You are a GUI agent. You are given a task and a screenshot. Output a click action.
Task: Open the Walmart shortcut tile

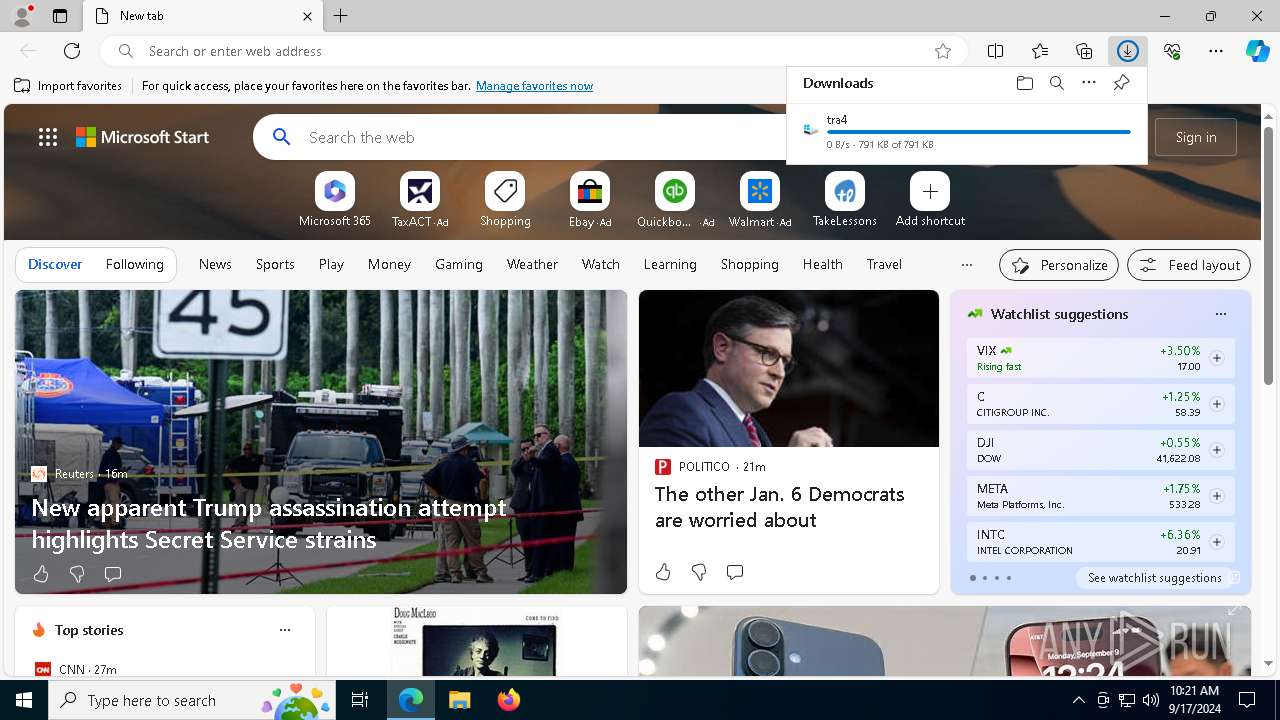point(760,200)
